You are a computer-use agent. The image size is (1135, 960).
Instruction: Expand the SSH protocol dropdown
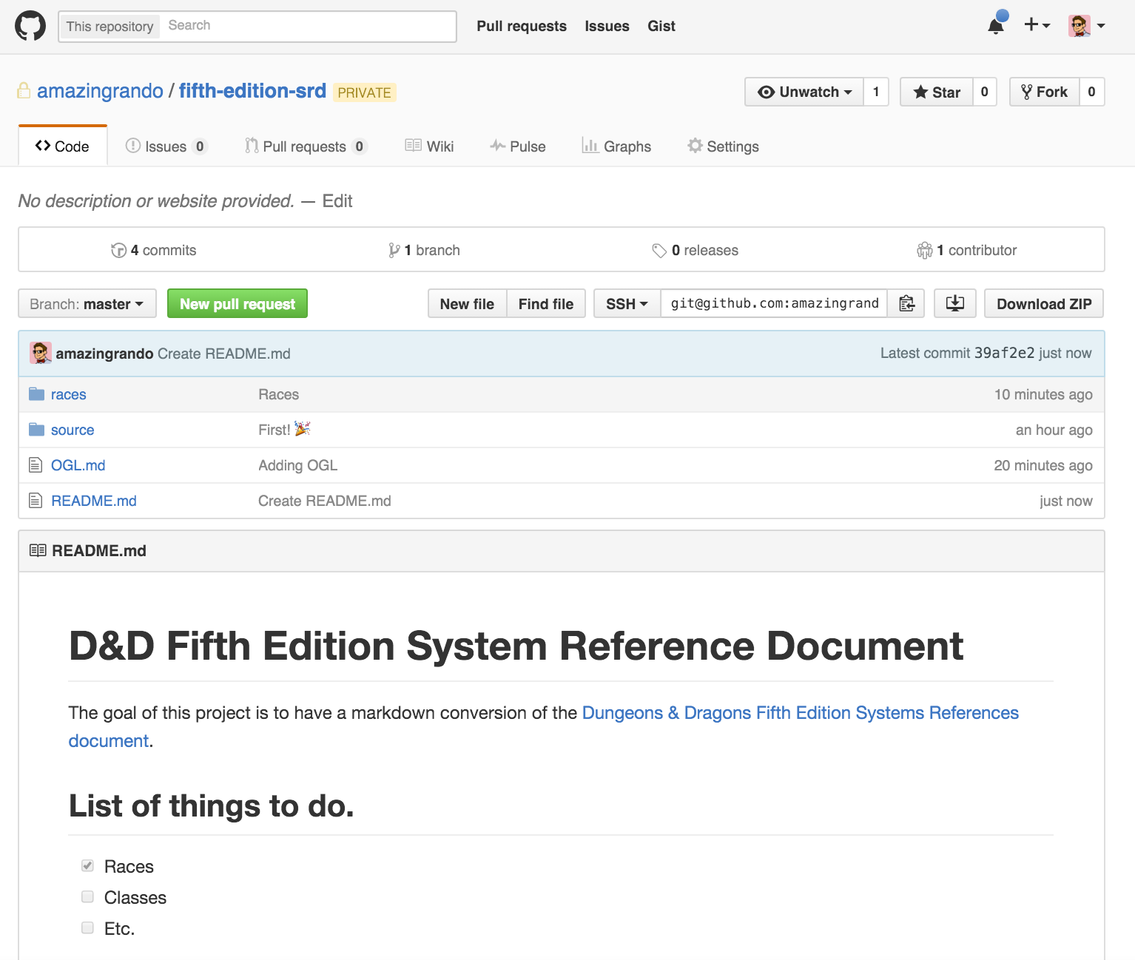627,304
